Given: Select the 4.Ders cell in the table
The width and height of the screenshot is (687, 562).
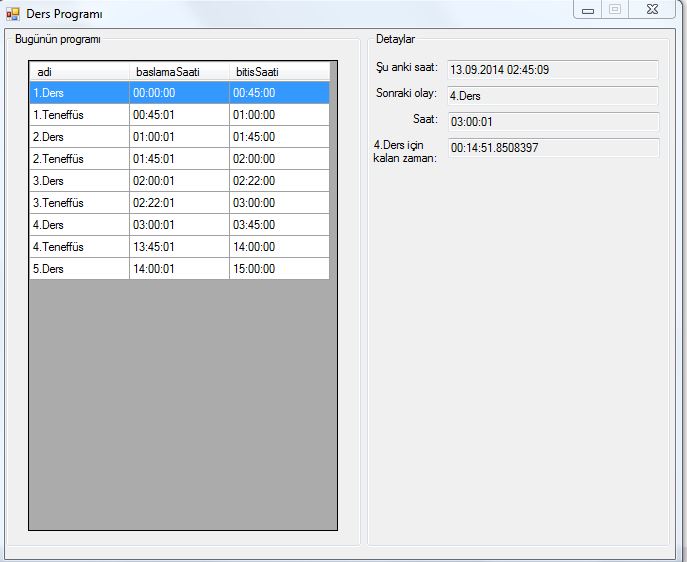Looking at the screenshot, I should (x=79, y=225).
